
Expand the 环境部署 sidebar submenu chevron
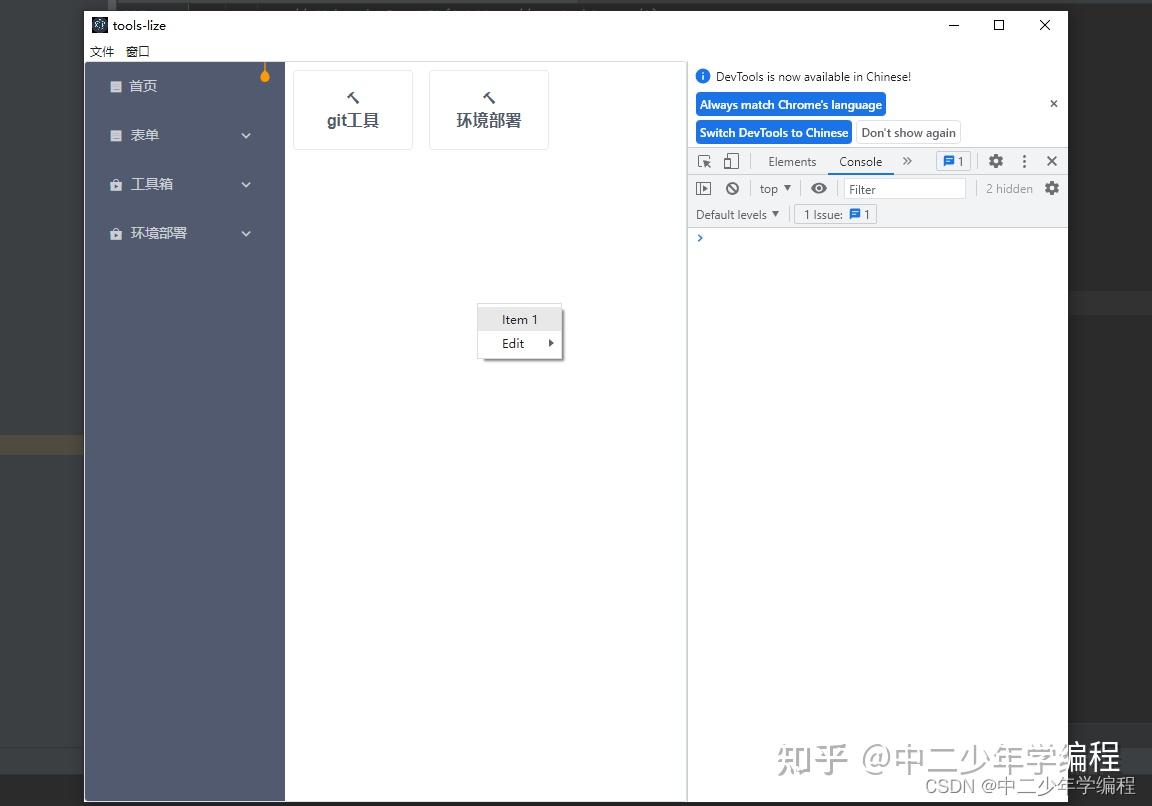[x=246, y=234]
